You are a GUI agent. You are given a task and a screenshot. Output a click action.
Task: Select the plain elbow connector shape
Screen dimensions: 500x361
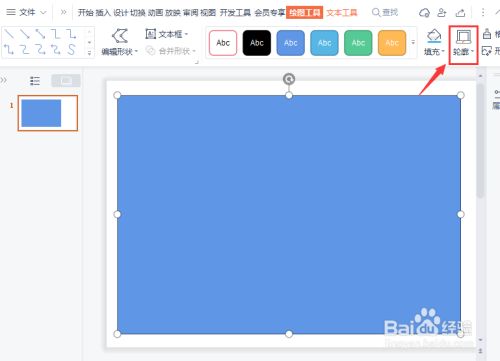pyautogui.click(x=56, y=34)
